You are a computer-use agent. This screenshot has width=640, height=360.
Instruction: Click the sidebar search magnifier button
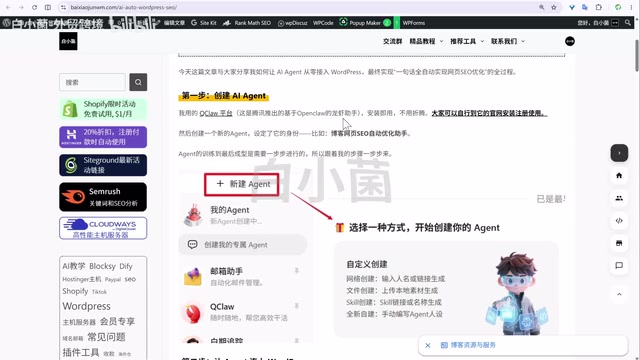tap(138, 82)
